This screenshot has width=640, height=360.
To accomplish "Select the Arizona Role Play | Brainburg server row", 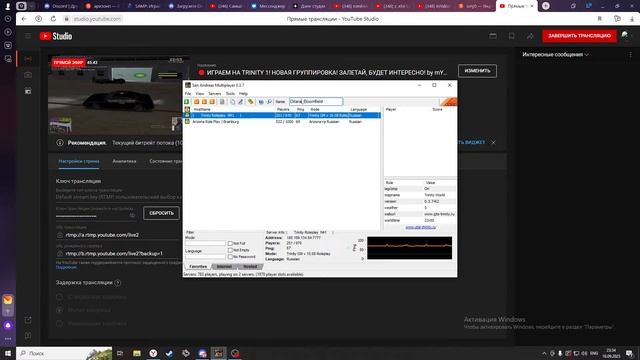I will pyautogui.click(x=282, y=122).
